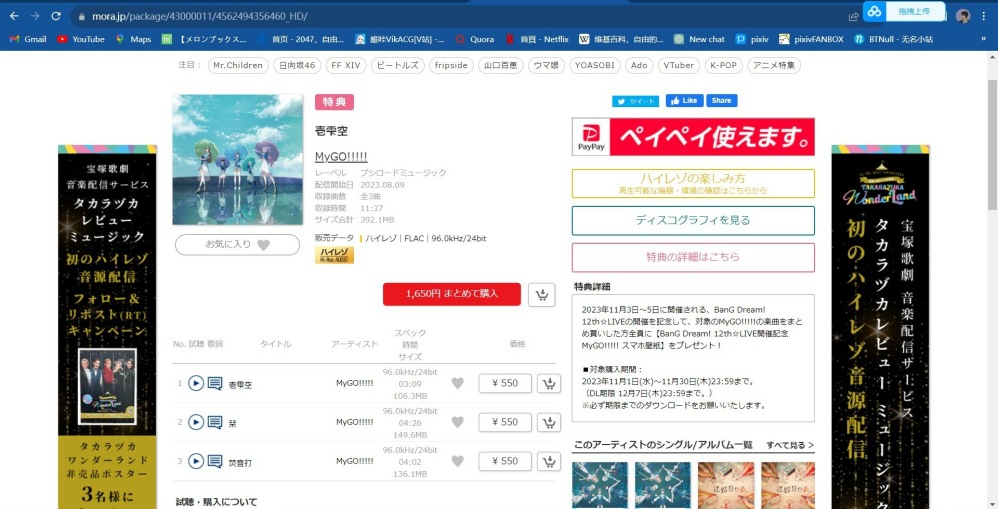Image resolution: width=998 pixels, height=509 pixels.
Task: Open Maps bookmark
Action: click(x=134, y=39)
